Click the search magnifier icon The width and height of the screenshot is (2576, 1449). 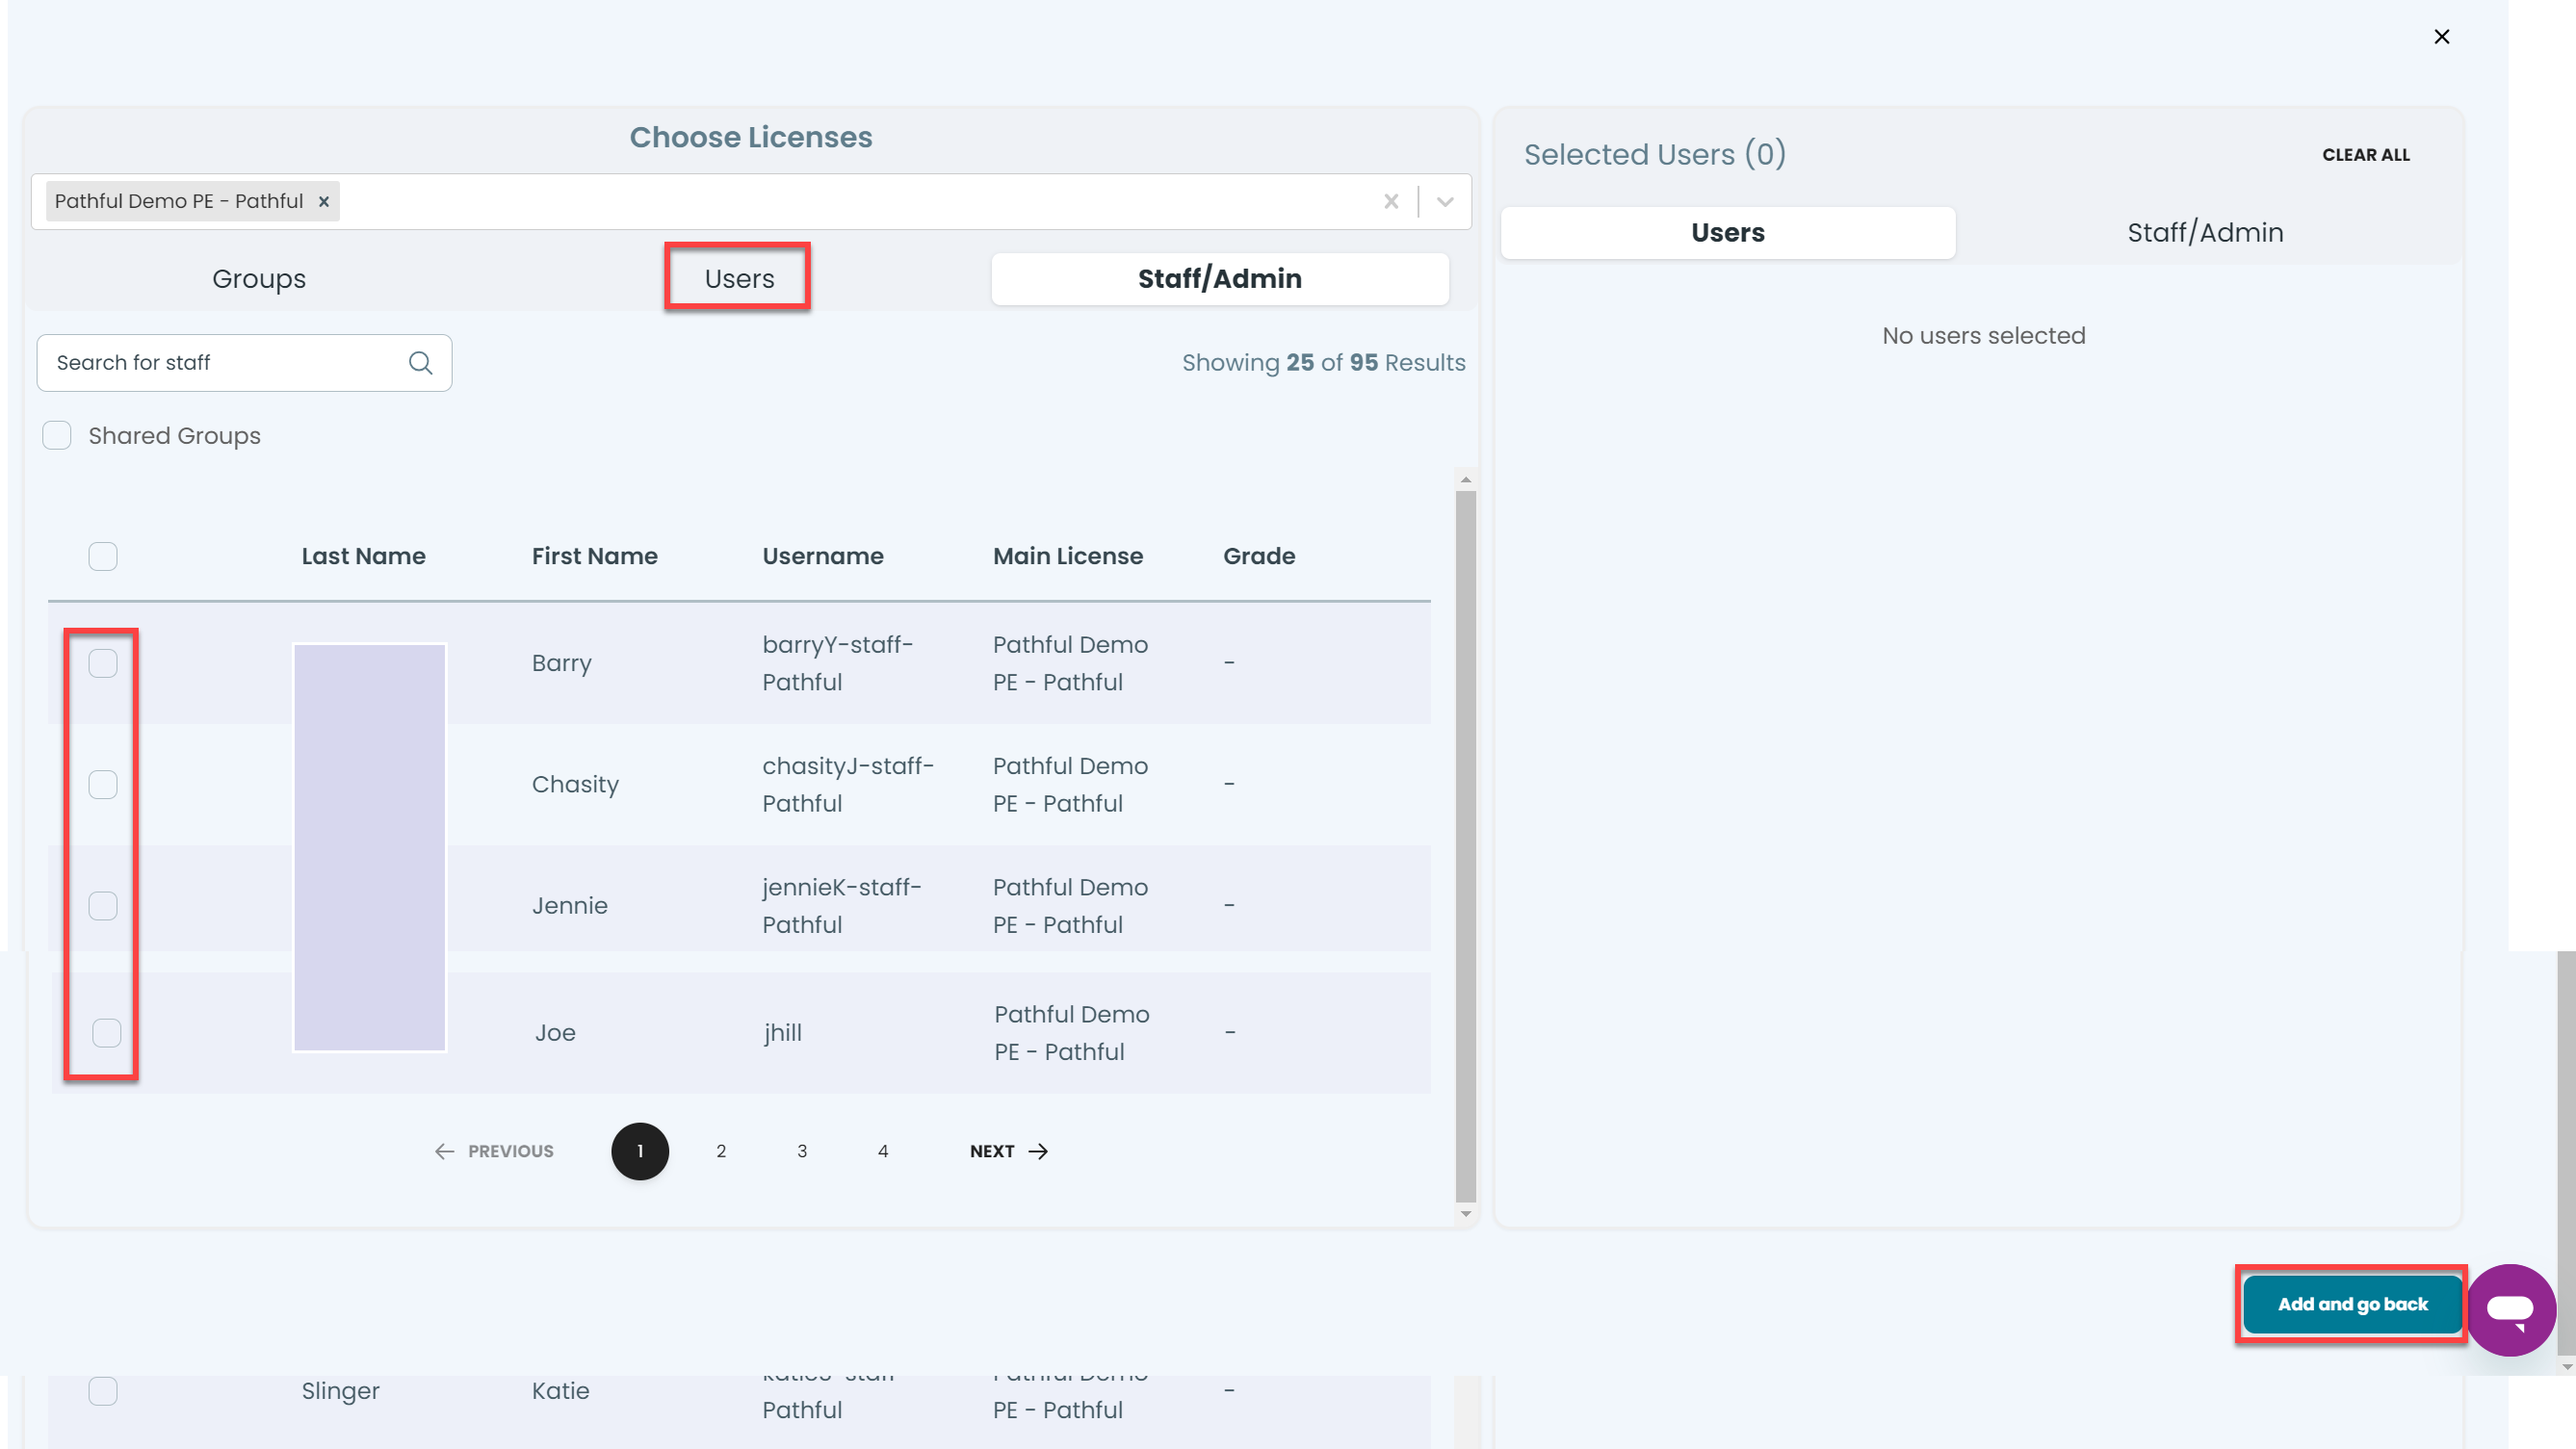pos(421,363)
